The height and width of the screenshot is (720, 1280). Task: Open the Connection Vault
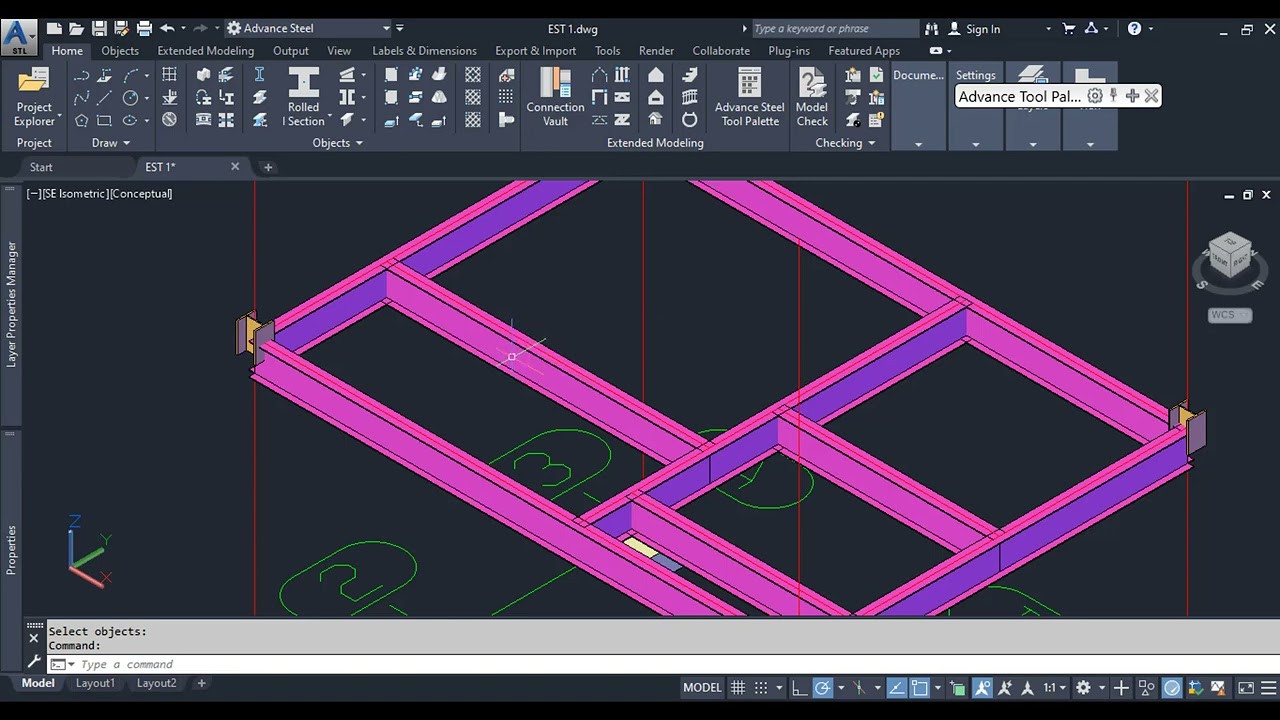[x=555, y=97]
